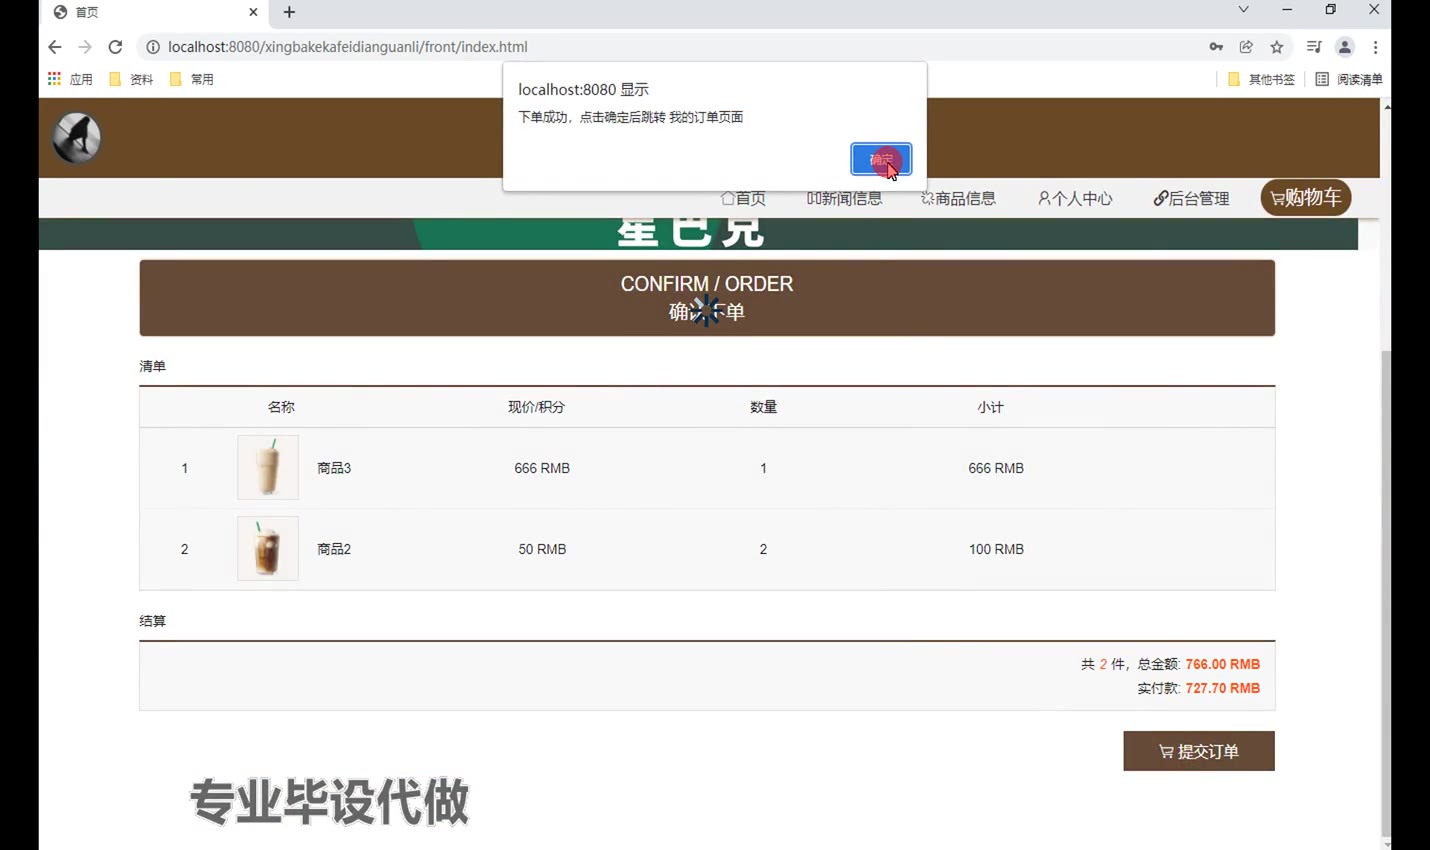The width and height of the screenshot is (1430, 850).
Task: Click the 名称 column header
Action: 281,407
